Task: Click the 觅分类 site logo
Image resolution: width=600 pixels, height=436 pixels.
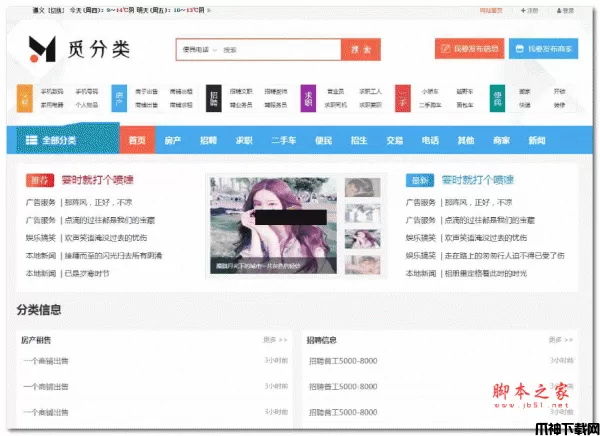Action: tap(79, 49)
